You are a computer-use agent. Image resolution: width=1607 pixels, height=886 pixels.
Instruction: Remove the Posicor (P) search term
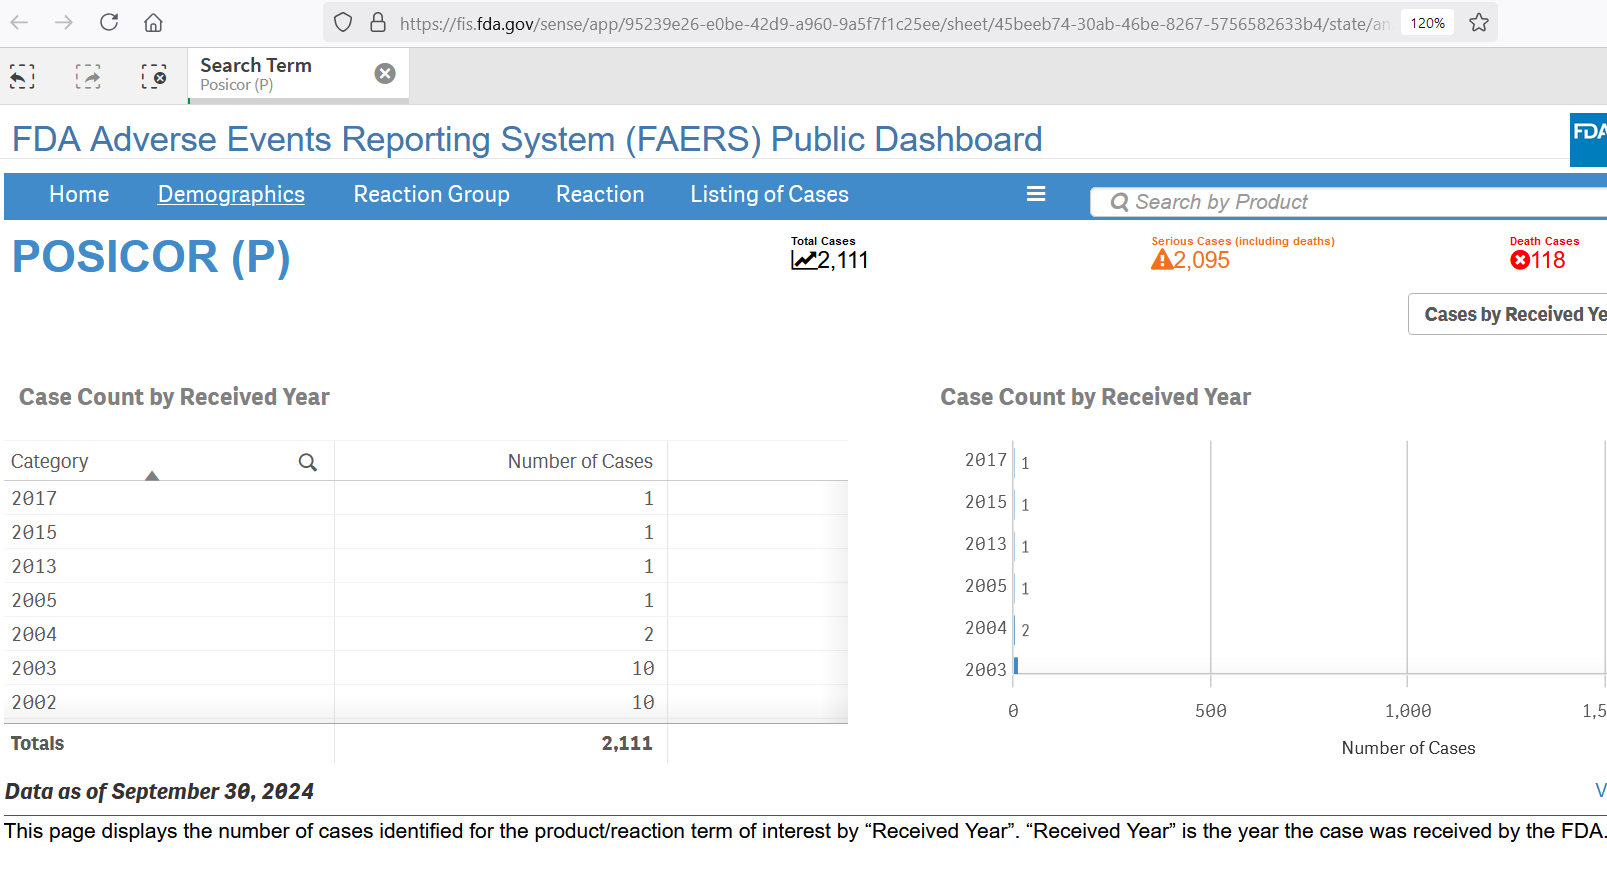tap(385, 73)
